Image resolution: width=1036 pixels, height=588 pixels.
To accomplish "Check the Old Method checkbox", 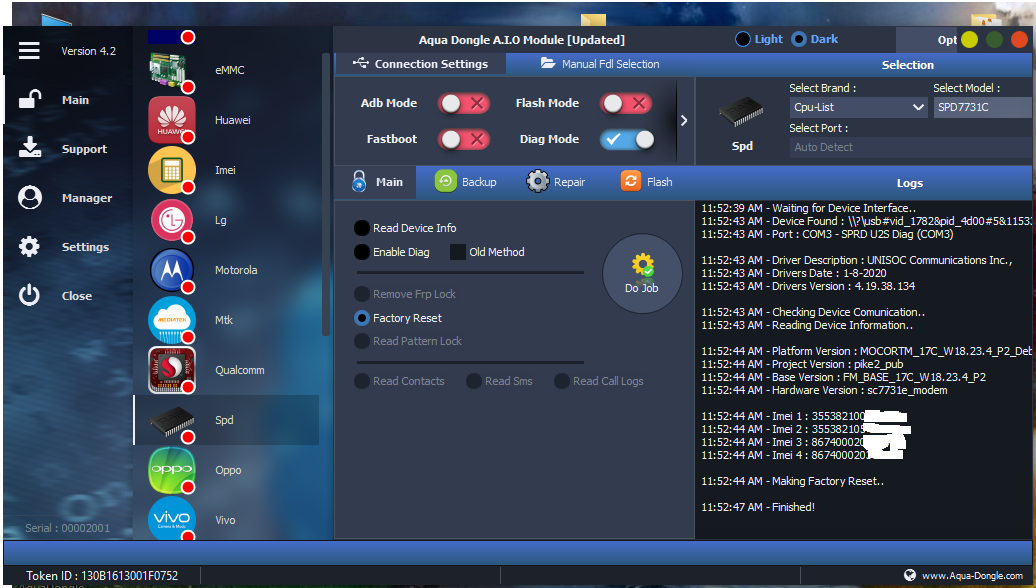I will coord(458,252).
